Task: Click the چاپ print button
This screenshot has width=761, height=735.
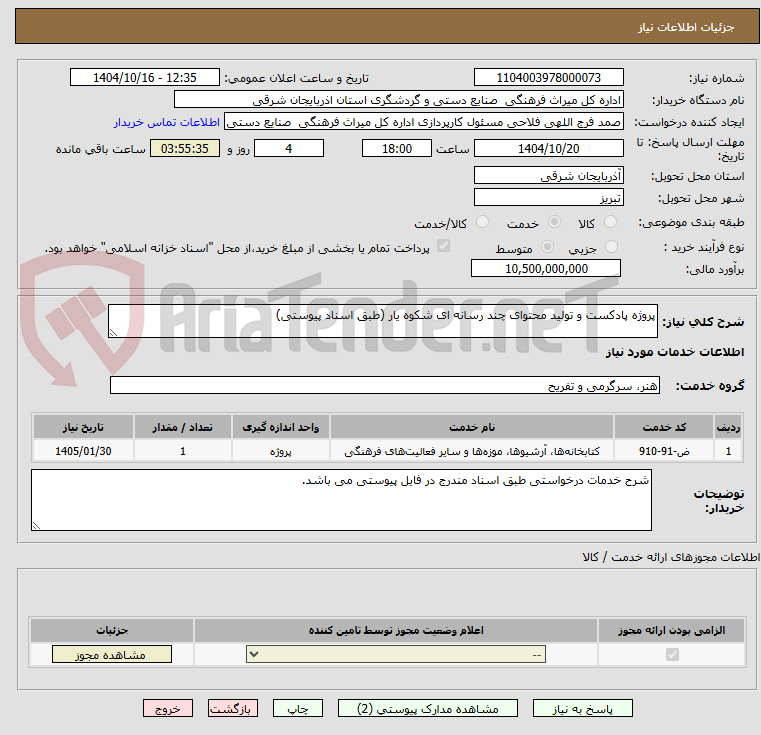Action: (298, 708)
